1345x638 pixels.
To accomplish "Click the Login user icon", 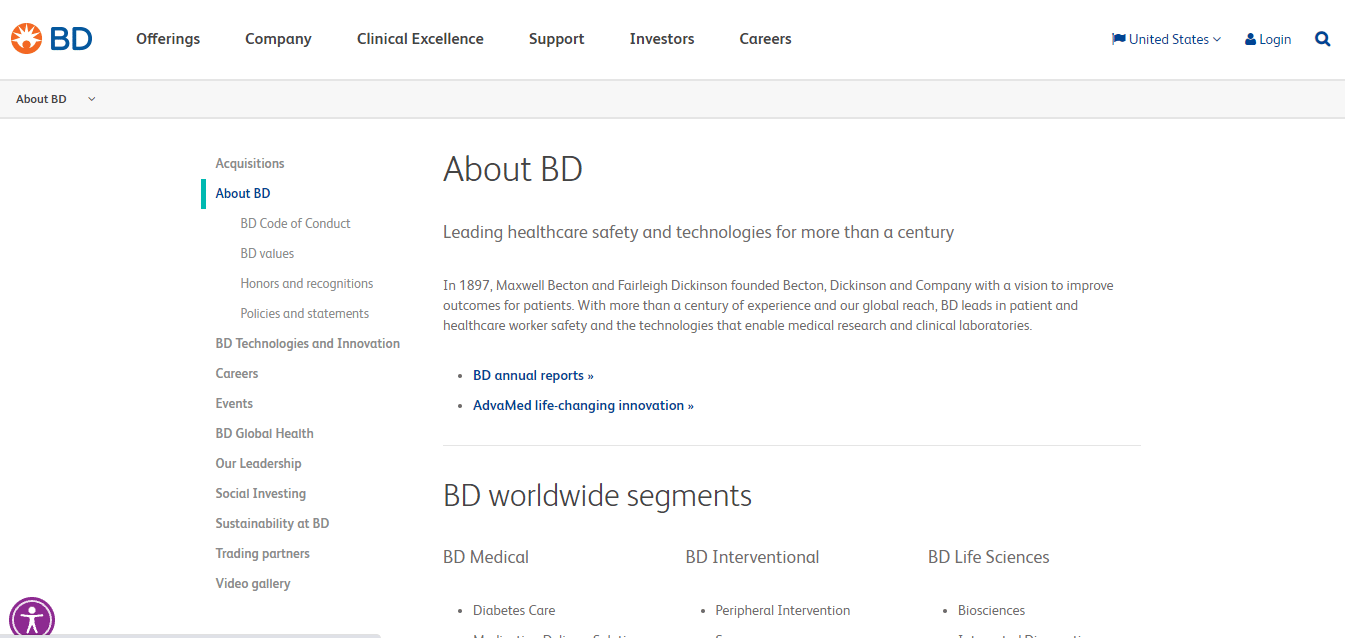I will (x=1250, y=40).
